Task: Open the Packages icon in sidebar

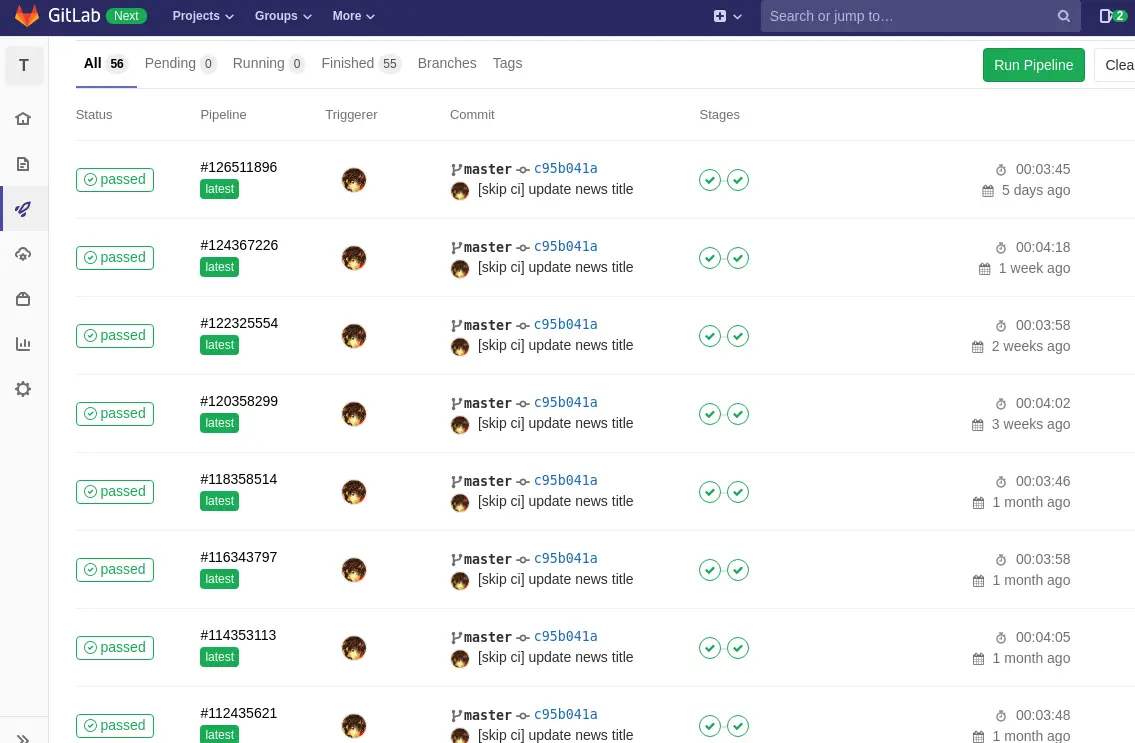Action: (23, 299)
